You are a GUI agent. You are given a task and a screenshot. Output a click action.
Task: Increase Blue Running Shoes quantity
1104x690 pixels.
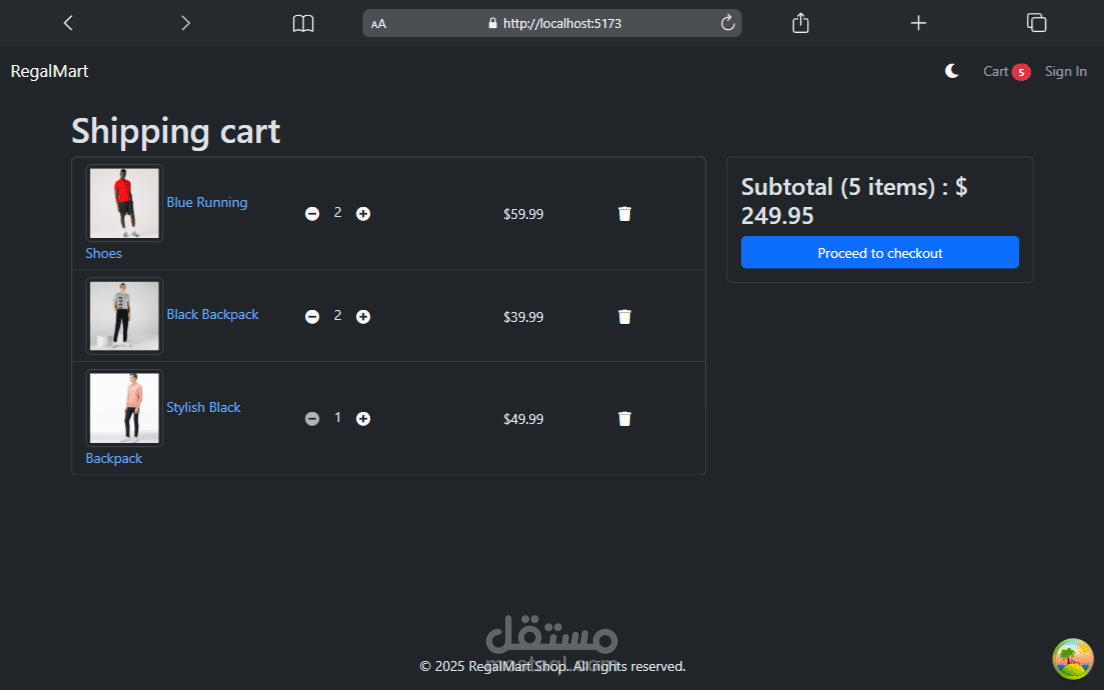coord(363,214)
